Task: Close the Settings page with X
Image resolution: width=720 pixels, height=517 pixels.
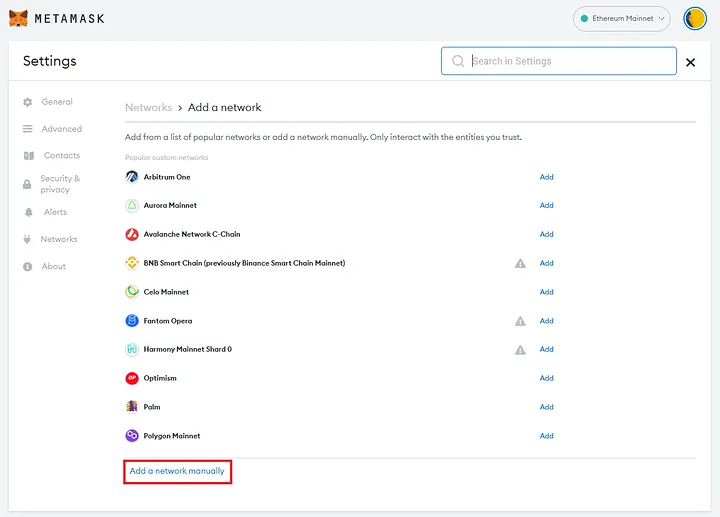Action: click(690, 62)
